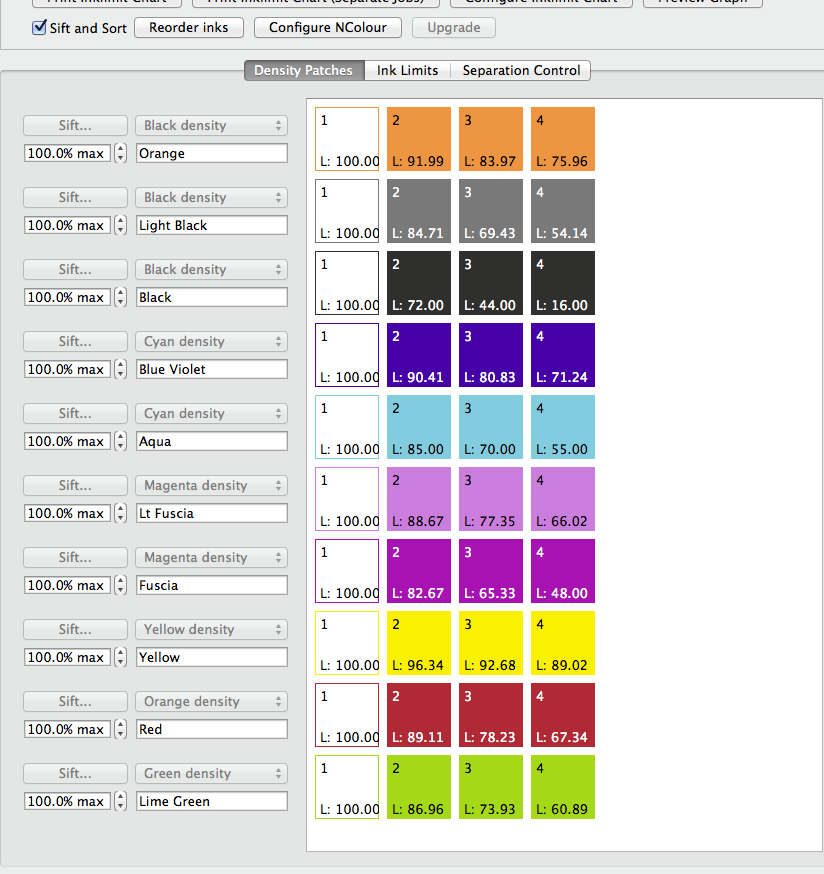824x874 pixels.
Task: Click max percent field above Lime Green row's, for Fuscia
Action: [x=67, y=585]
